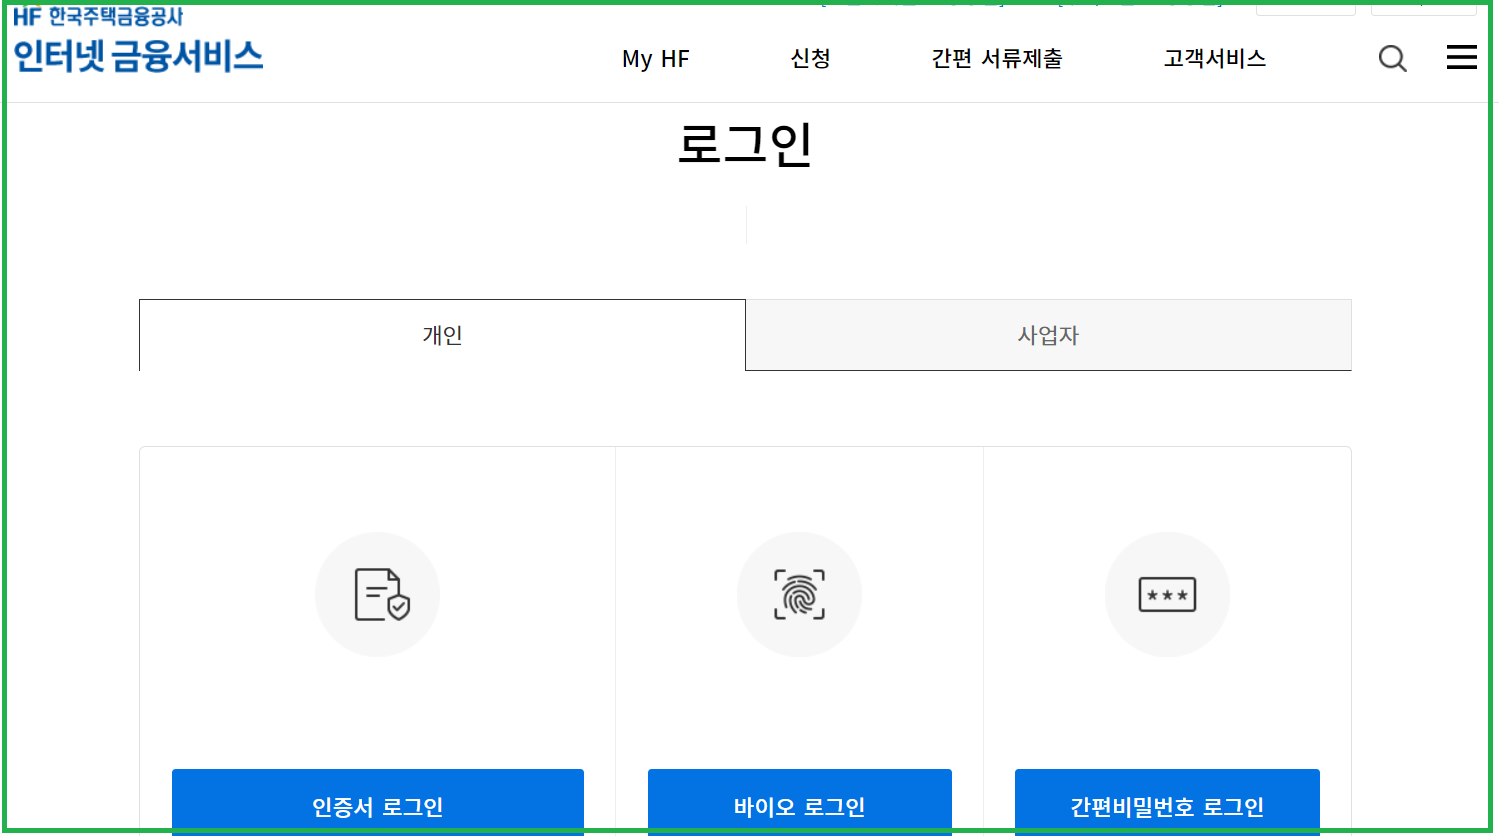
Task: Click the 인터넷 금융서비스 home logo
Action: click(x=136, y=57)
